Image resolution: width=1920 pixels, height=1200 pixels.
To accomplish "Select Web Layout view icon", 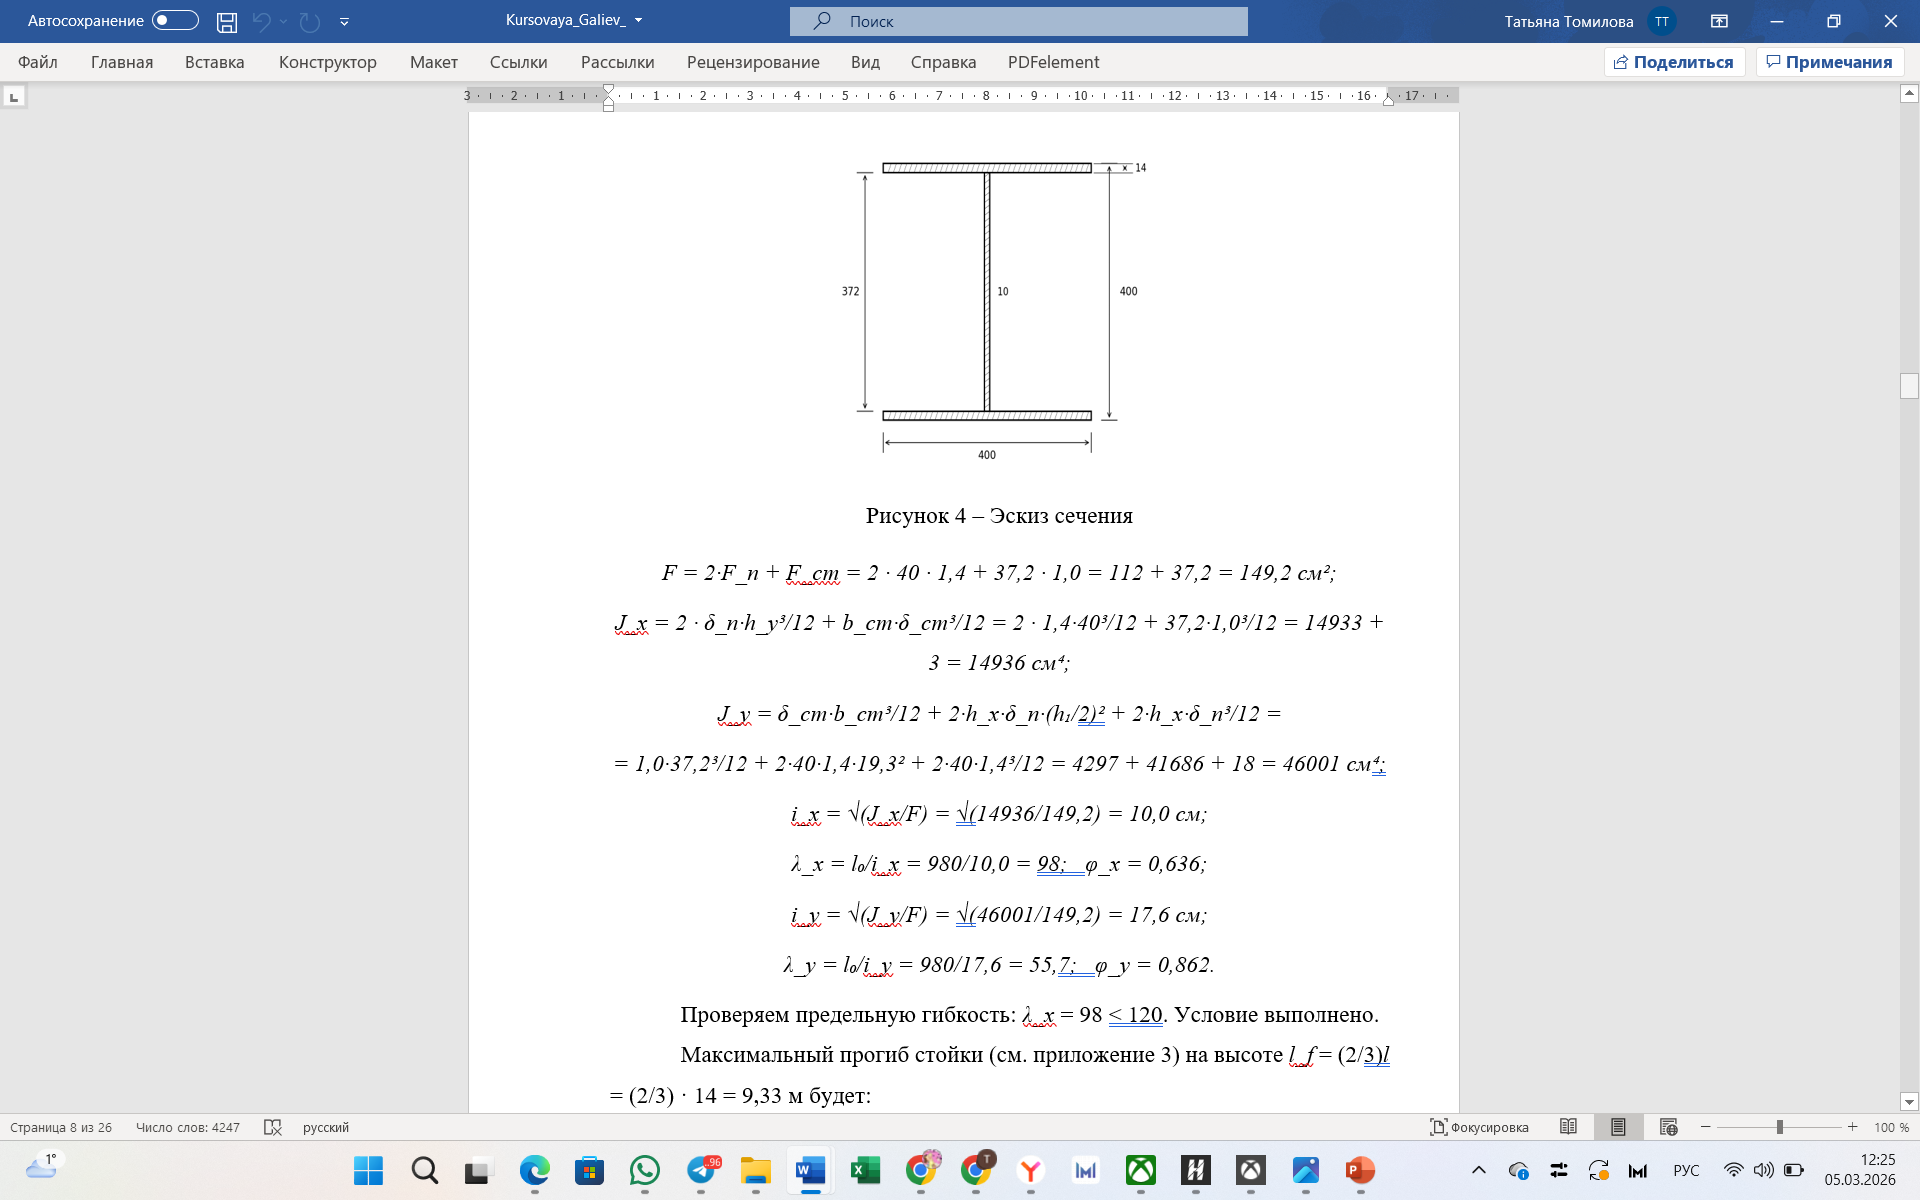I will pyautogui.click(x=1668, y=1127).
